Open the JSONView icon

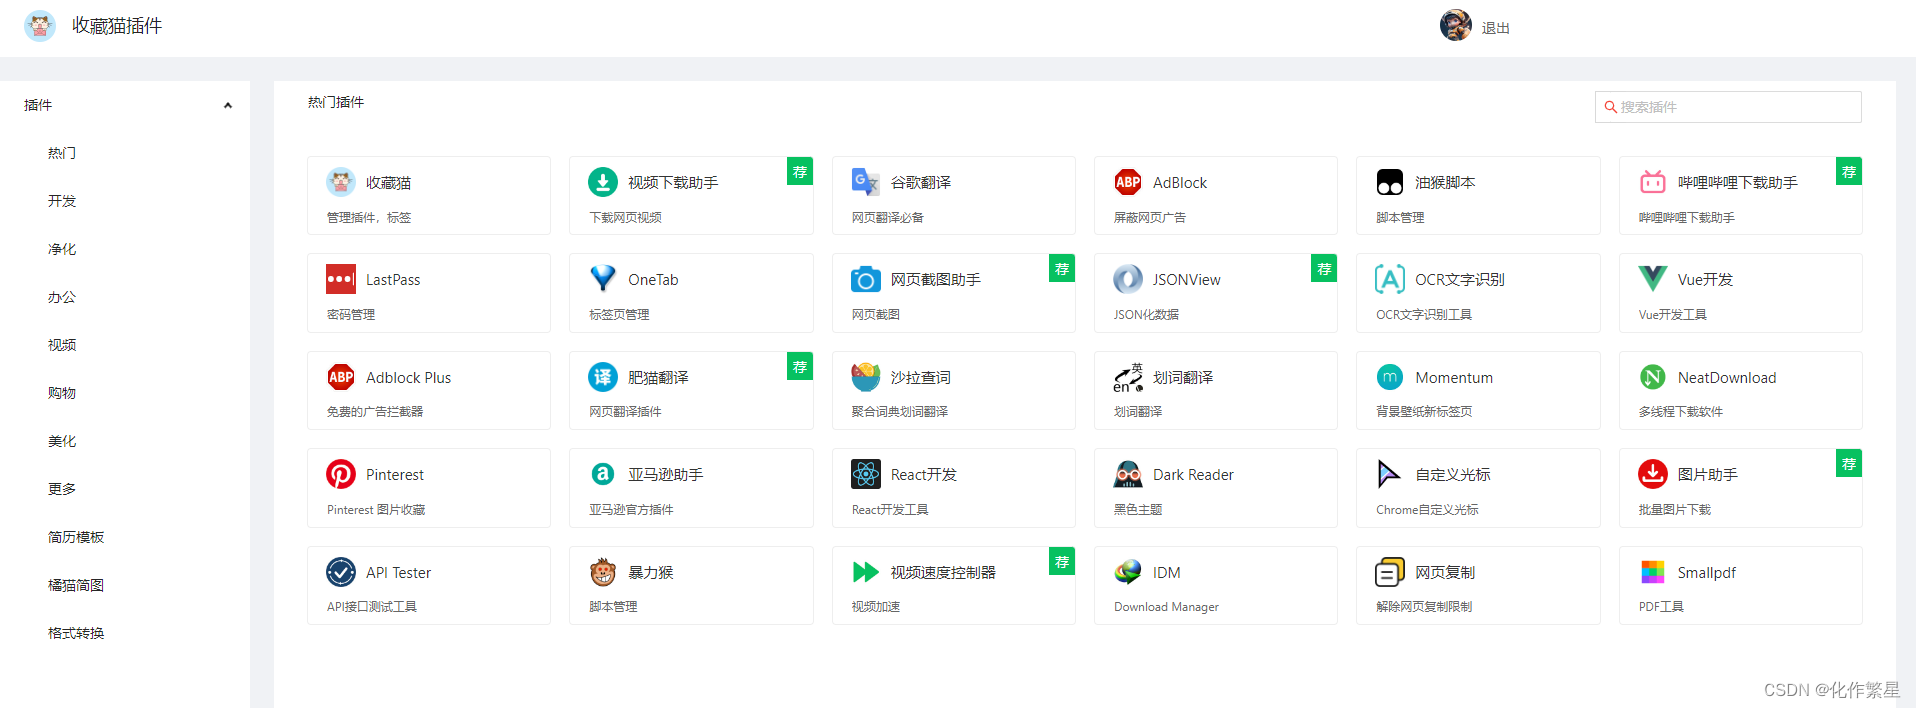(x=1128, y=279)
